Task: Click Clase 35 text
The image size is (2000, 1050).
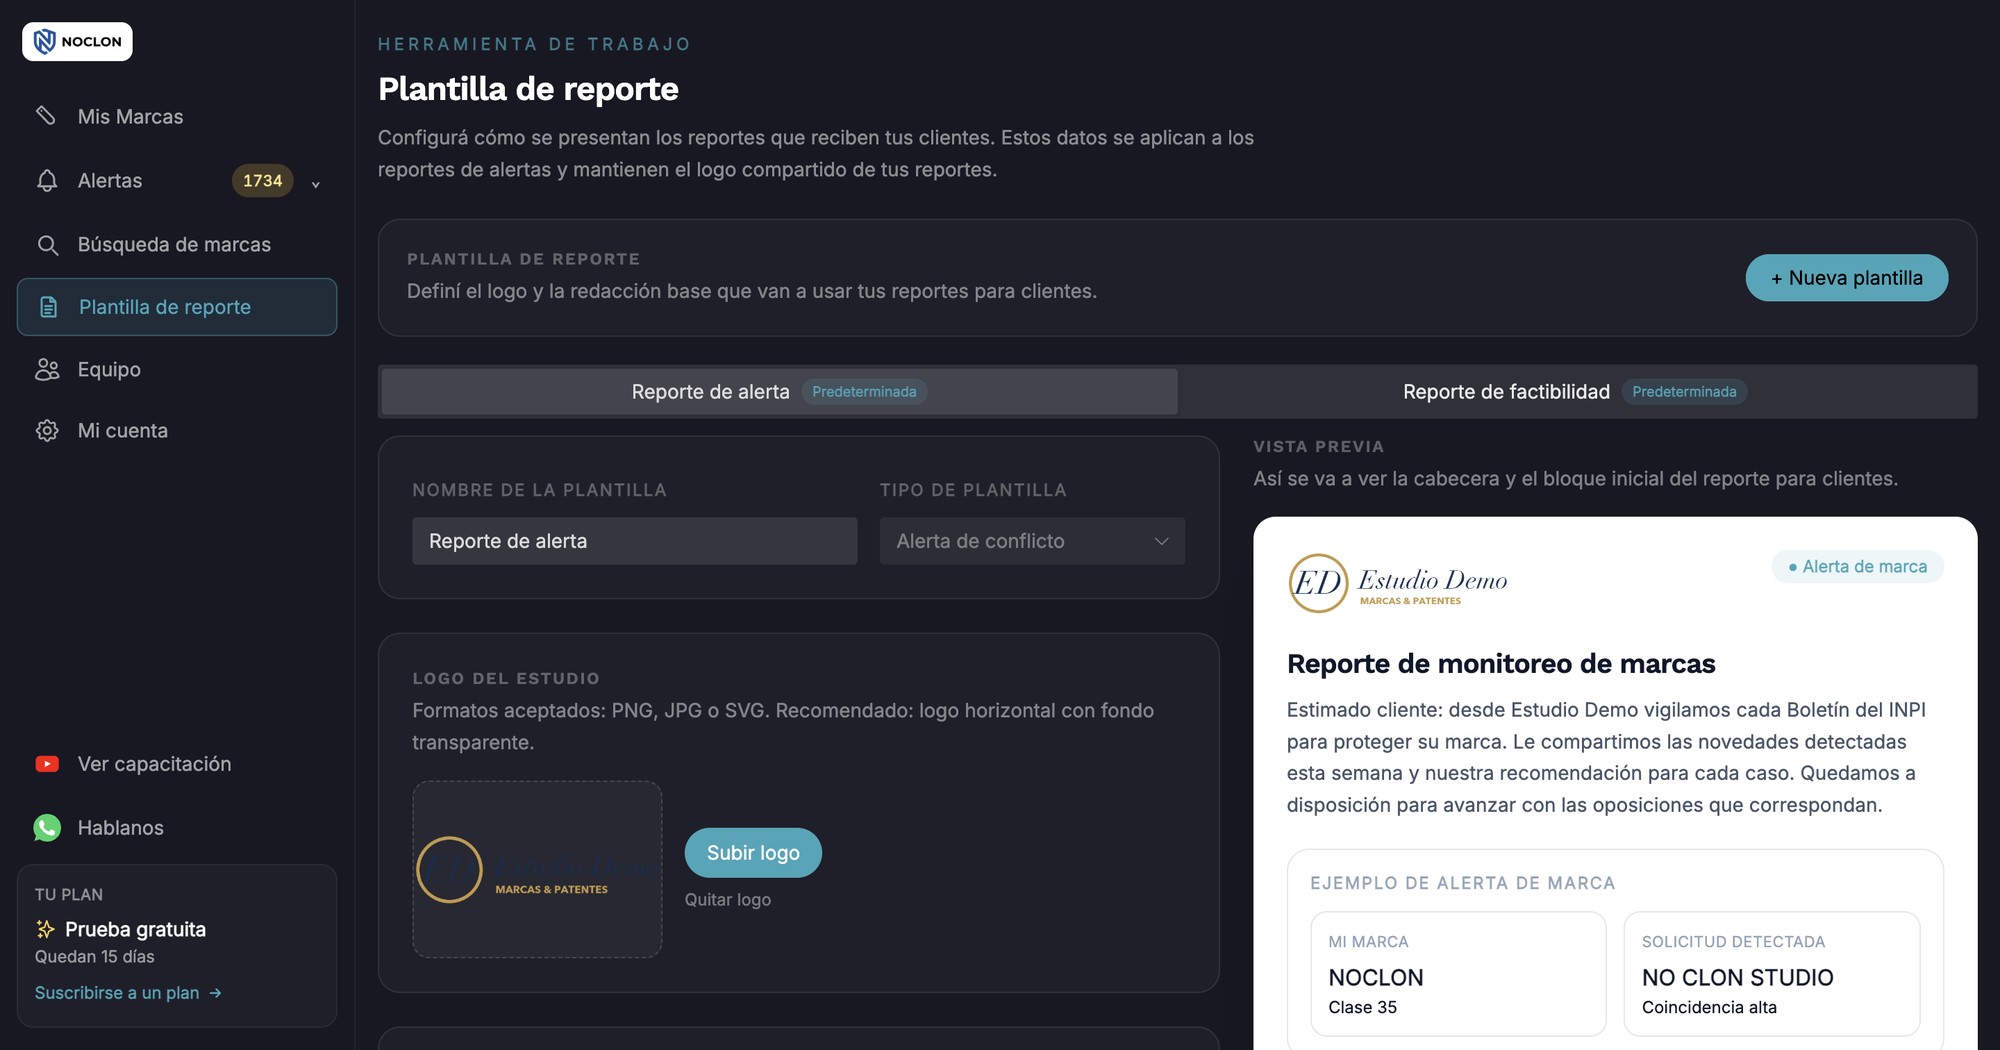Action: (x=1362, y=1008)
